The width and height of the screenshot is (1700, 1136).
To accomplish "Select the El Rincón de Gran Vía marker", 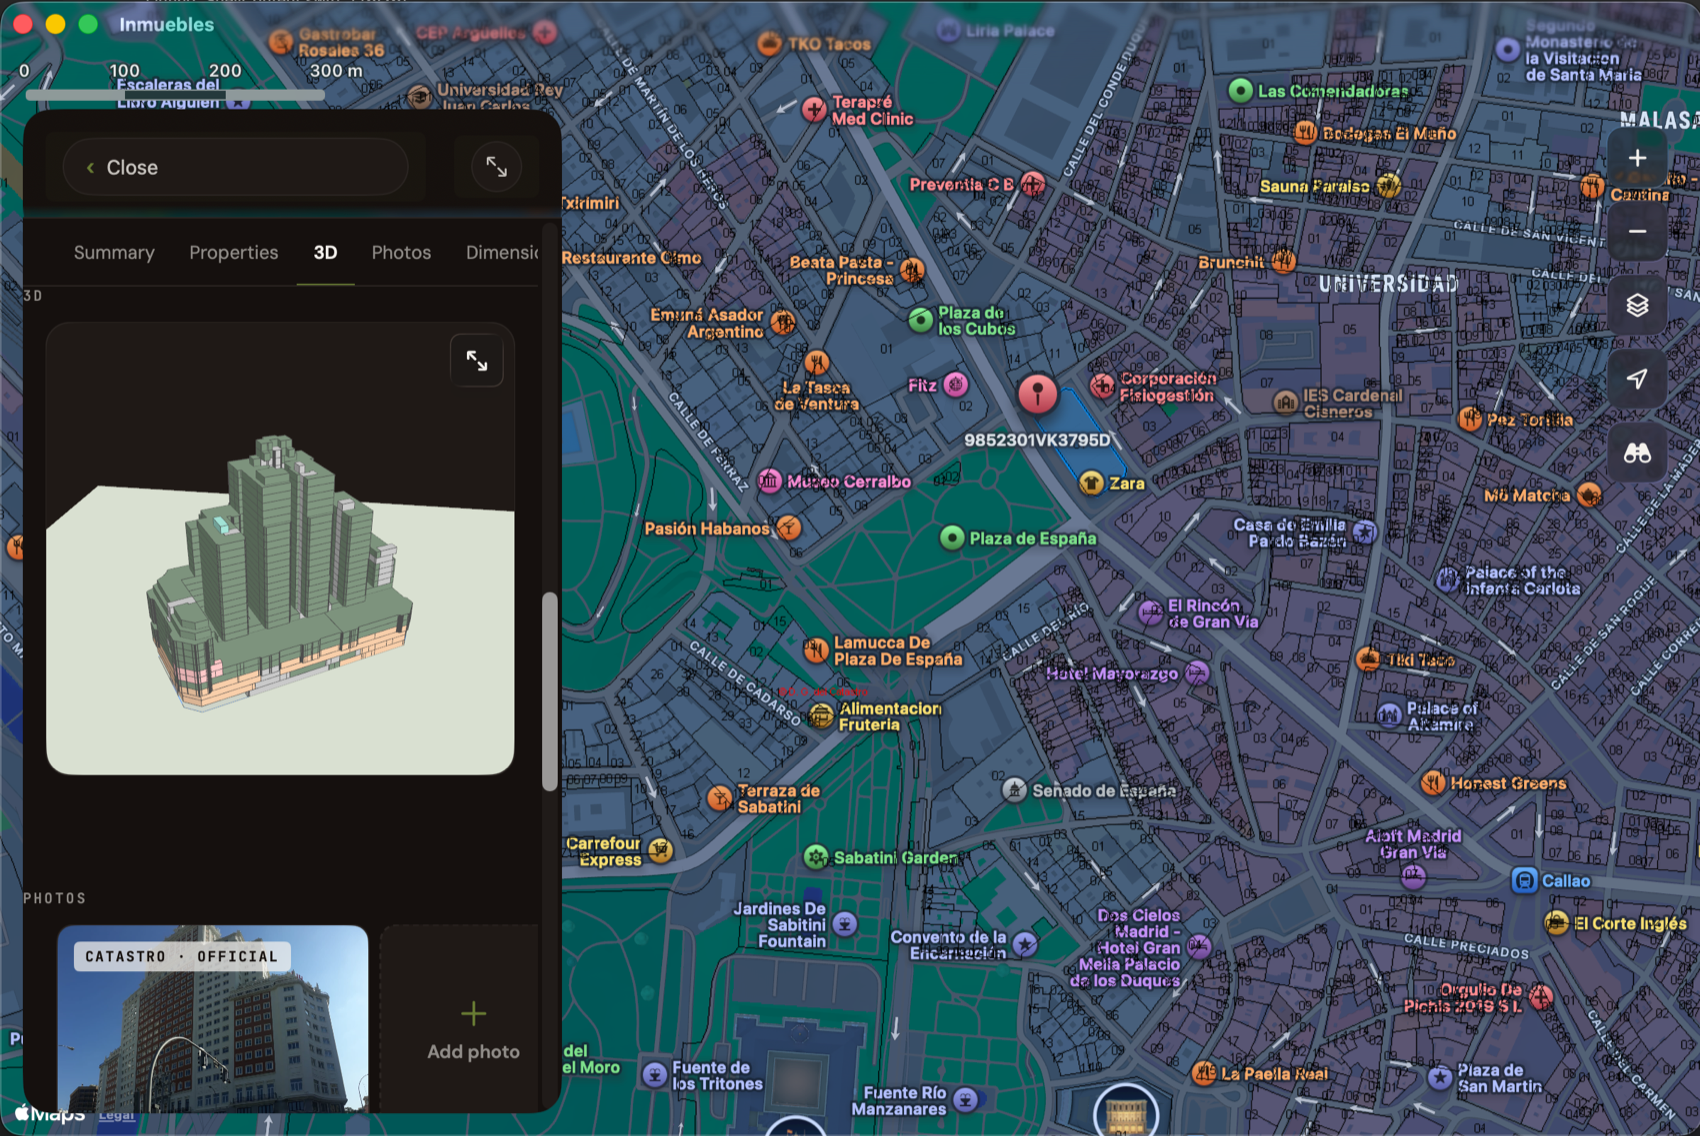I will (x=1151, y=613).
